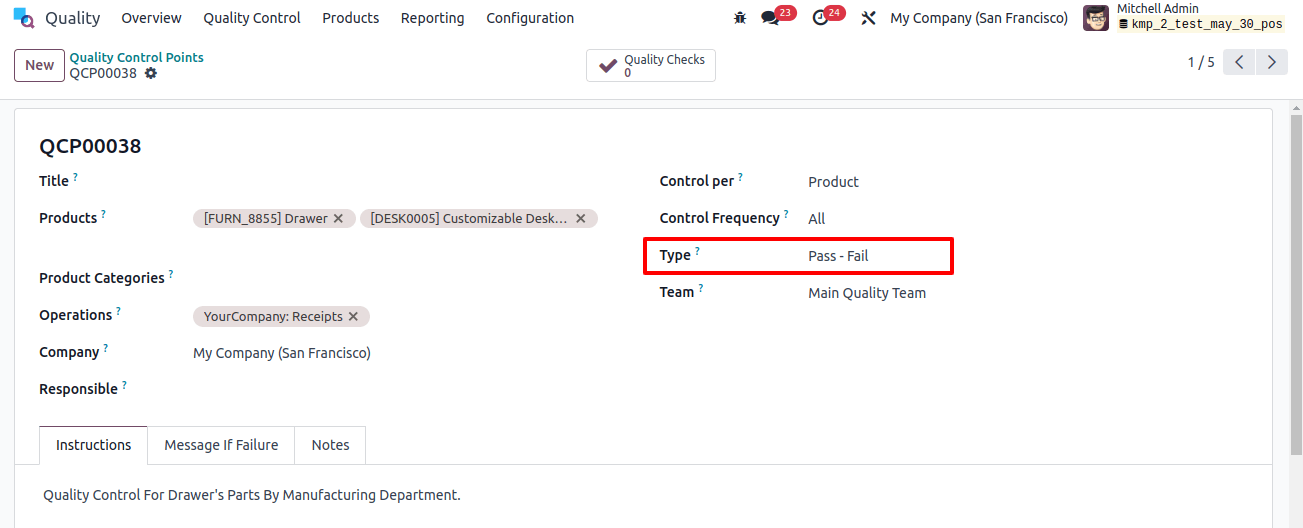
Task: Show the Control Frequency help tooltip
Action: tap(786, 214)
